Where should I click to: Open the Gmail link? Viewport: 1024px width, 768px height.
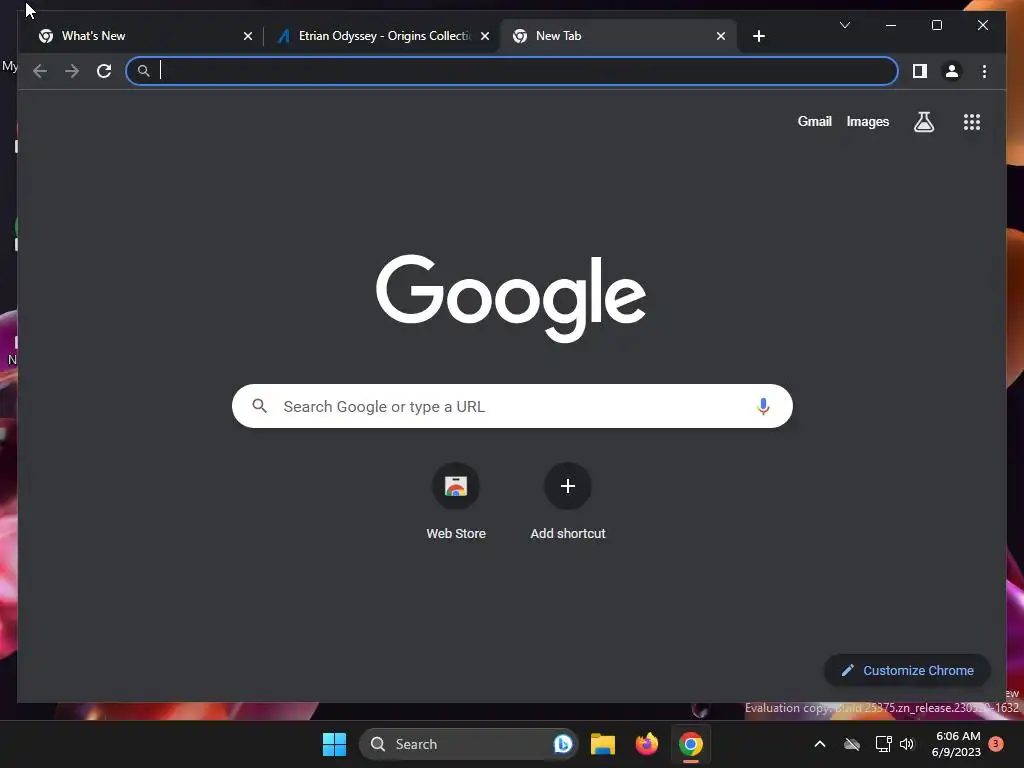click(x=814, y=121)
